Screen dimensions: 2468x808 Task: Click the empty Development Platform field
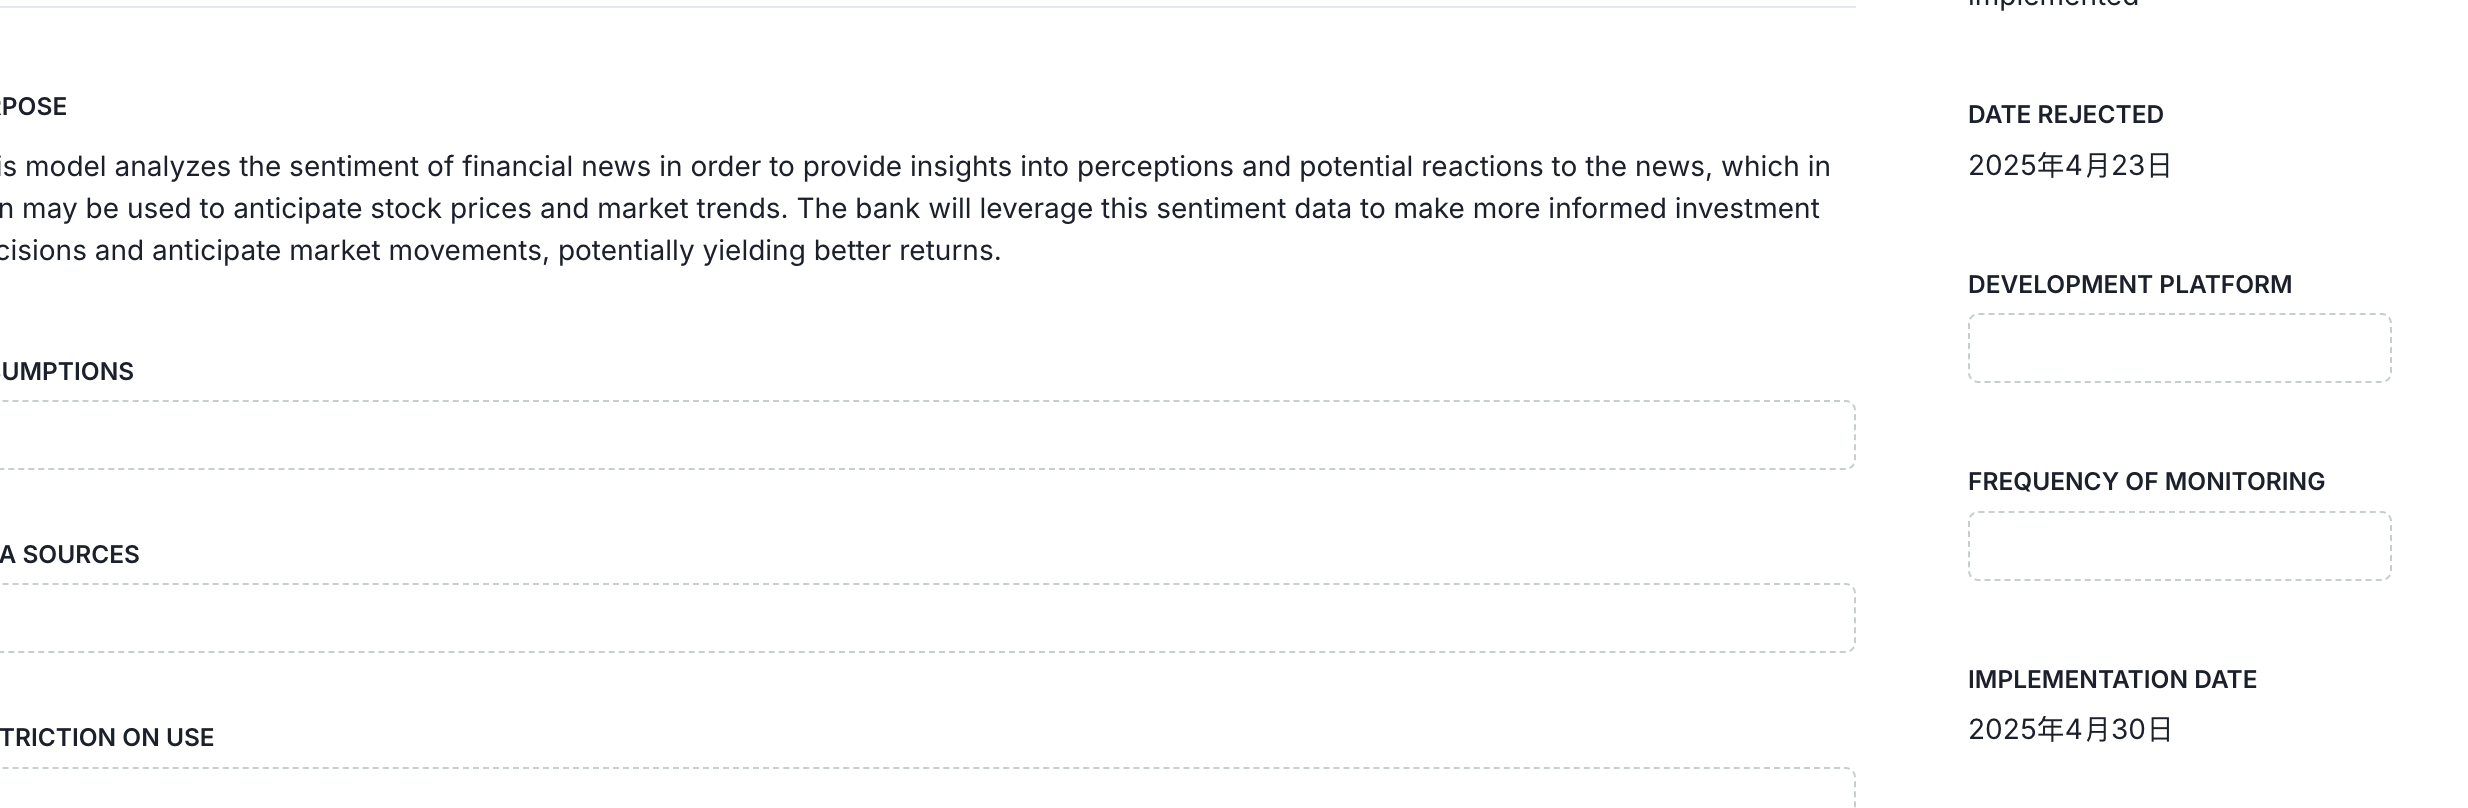click(2179, 348)
